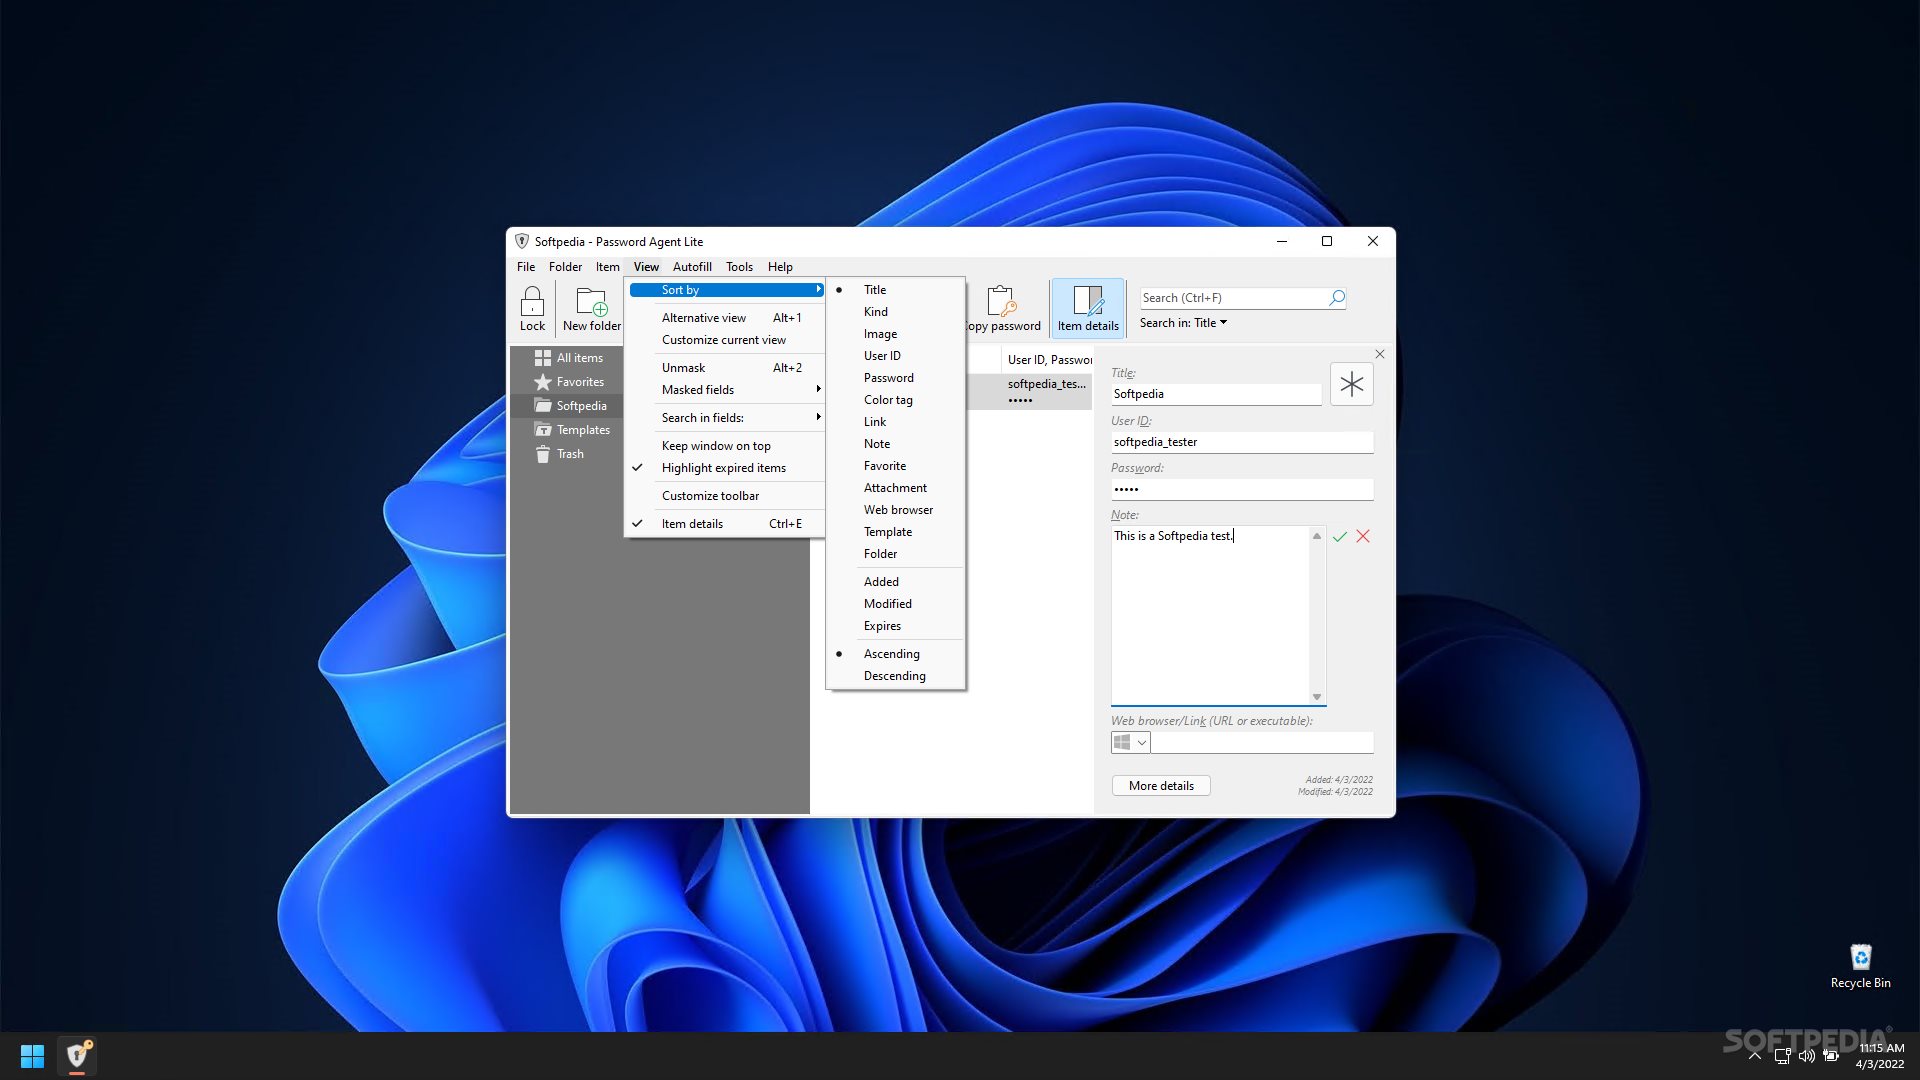Toggle the Item details toolbar button

click(x=1088, y=308)
